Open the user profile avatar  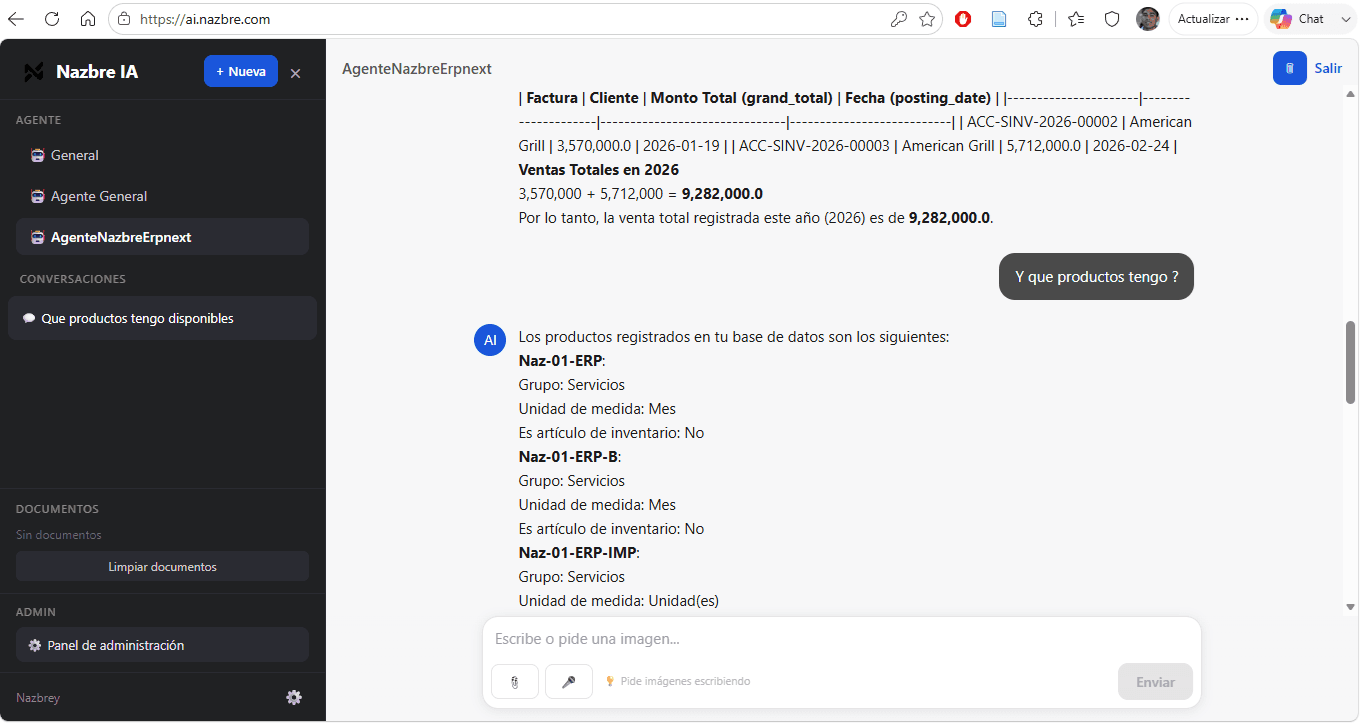click(1148, 19)
